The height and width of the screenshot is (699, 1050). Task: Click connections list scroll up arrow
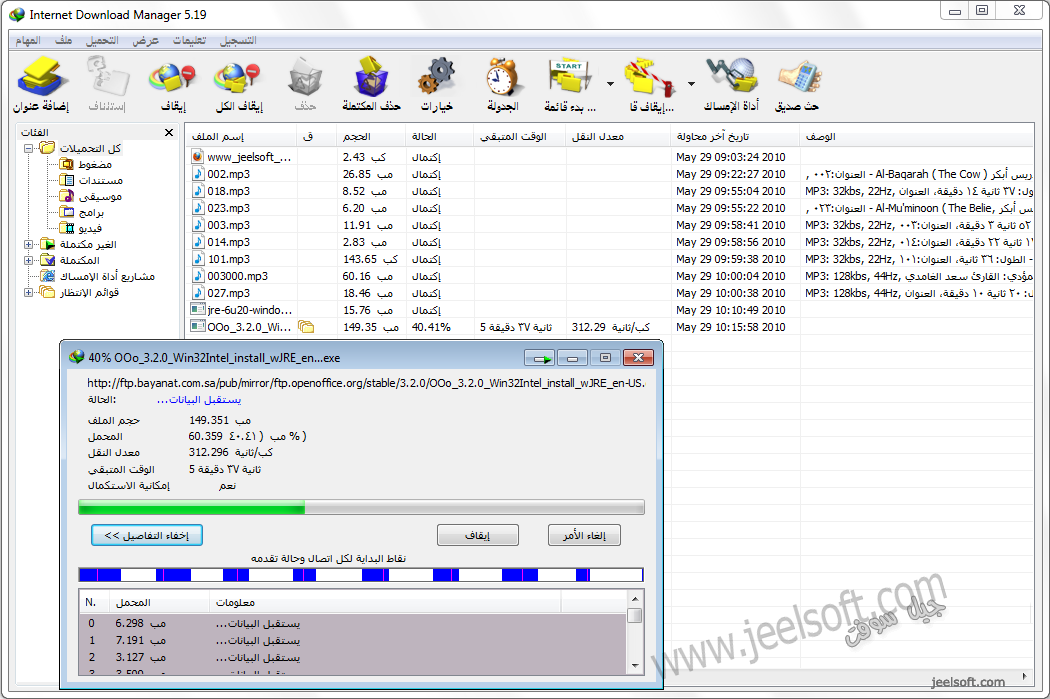pyautogui.click(x=635, y=598)
